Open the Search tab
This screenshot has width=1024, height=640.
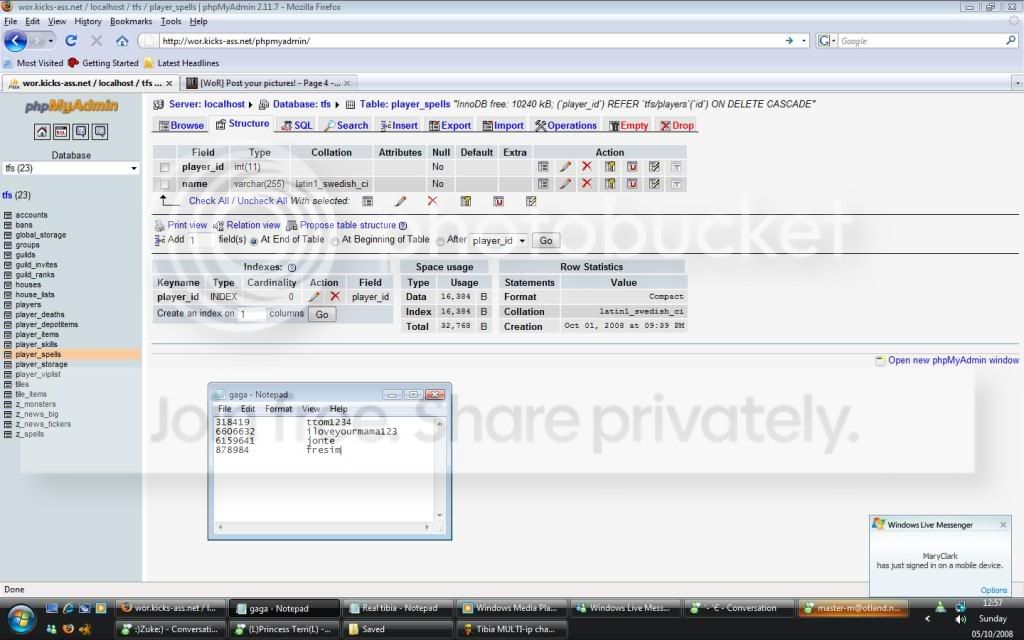[x=346, y=125]
